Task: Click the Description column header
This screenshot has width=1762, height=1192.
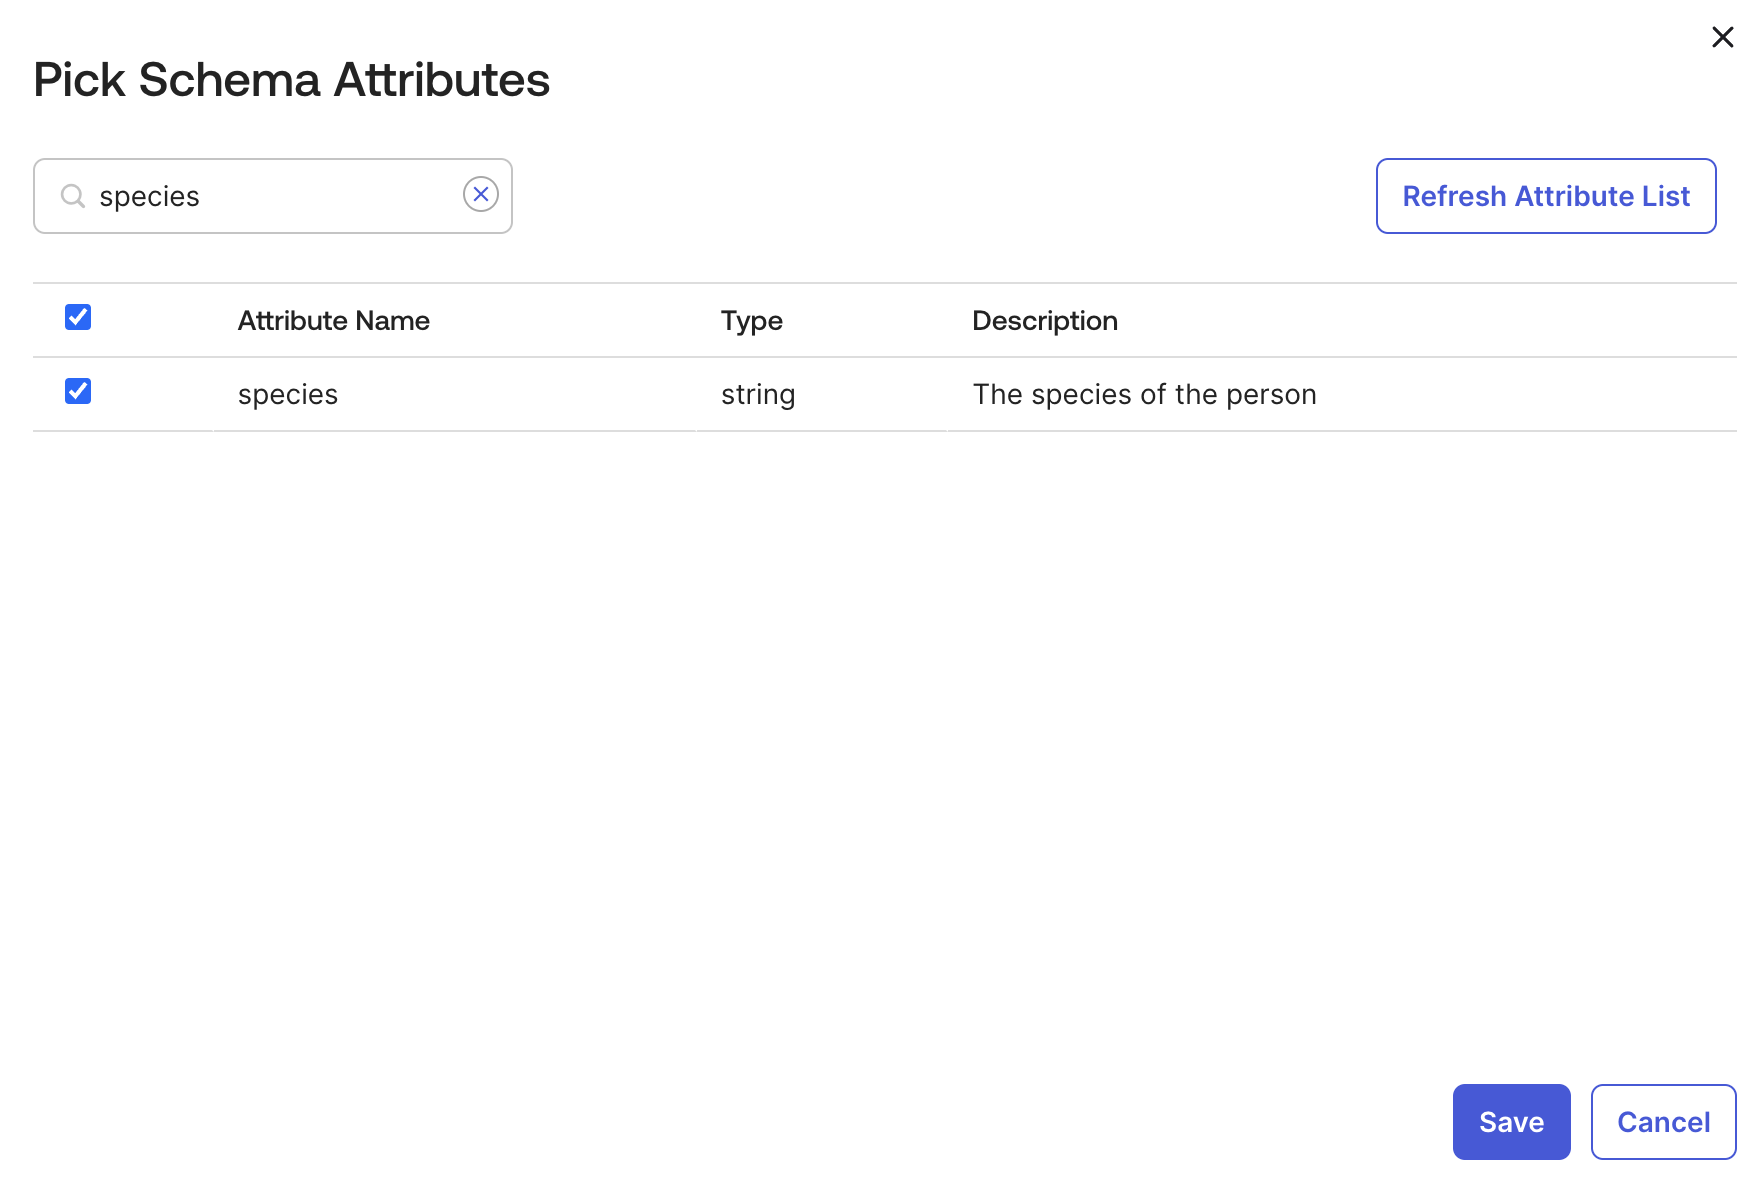Action: point(1045,320)
